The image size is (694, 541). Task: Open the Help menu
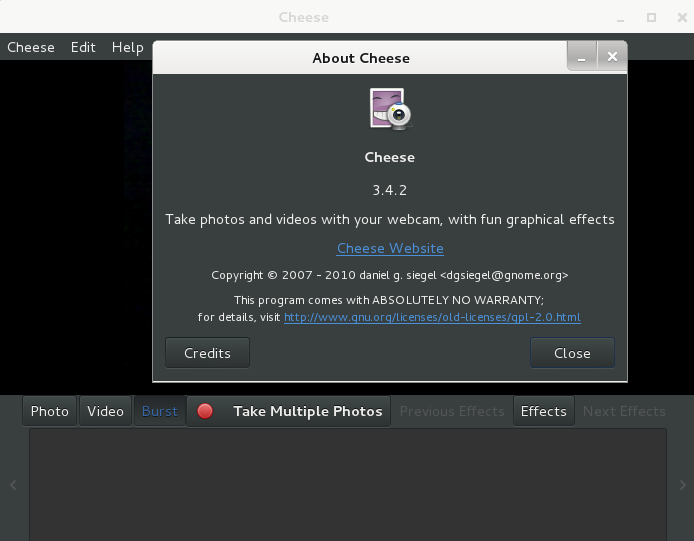coord(127,47)
